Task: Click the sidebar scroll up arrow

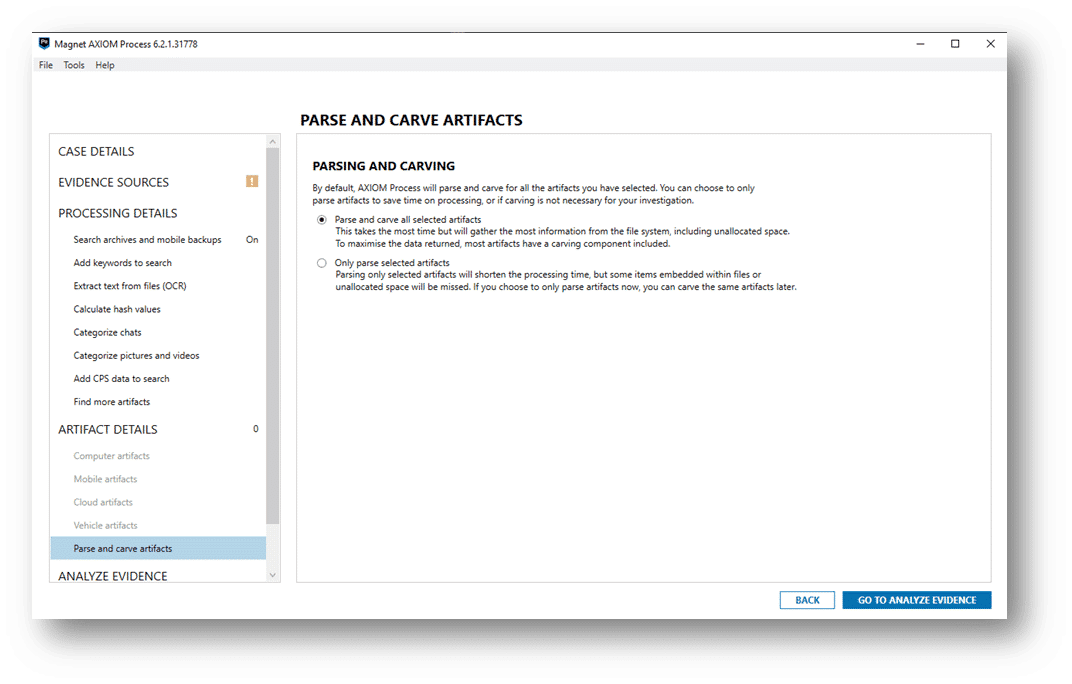Action: [x=273, y=142]
